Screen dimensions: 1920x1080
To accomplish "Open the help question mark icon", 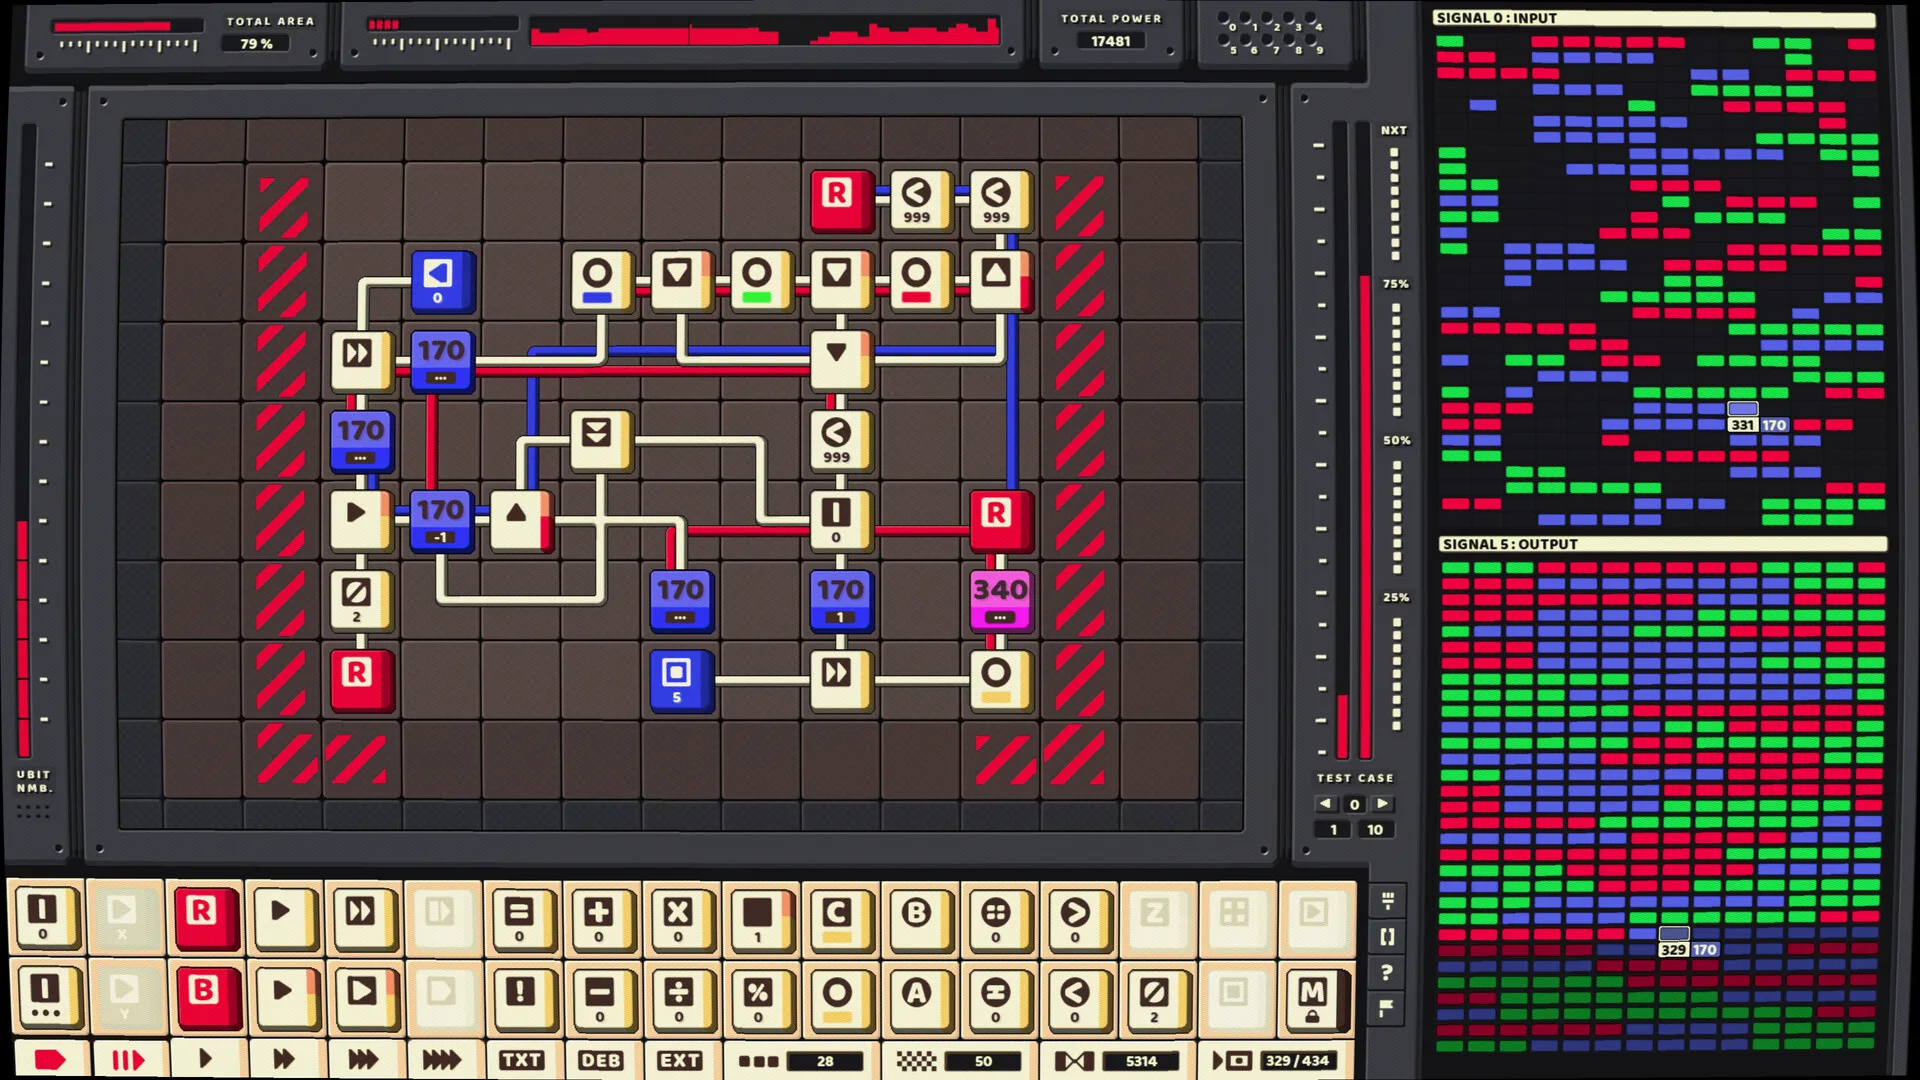I will click(1387, 972).
